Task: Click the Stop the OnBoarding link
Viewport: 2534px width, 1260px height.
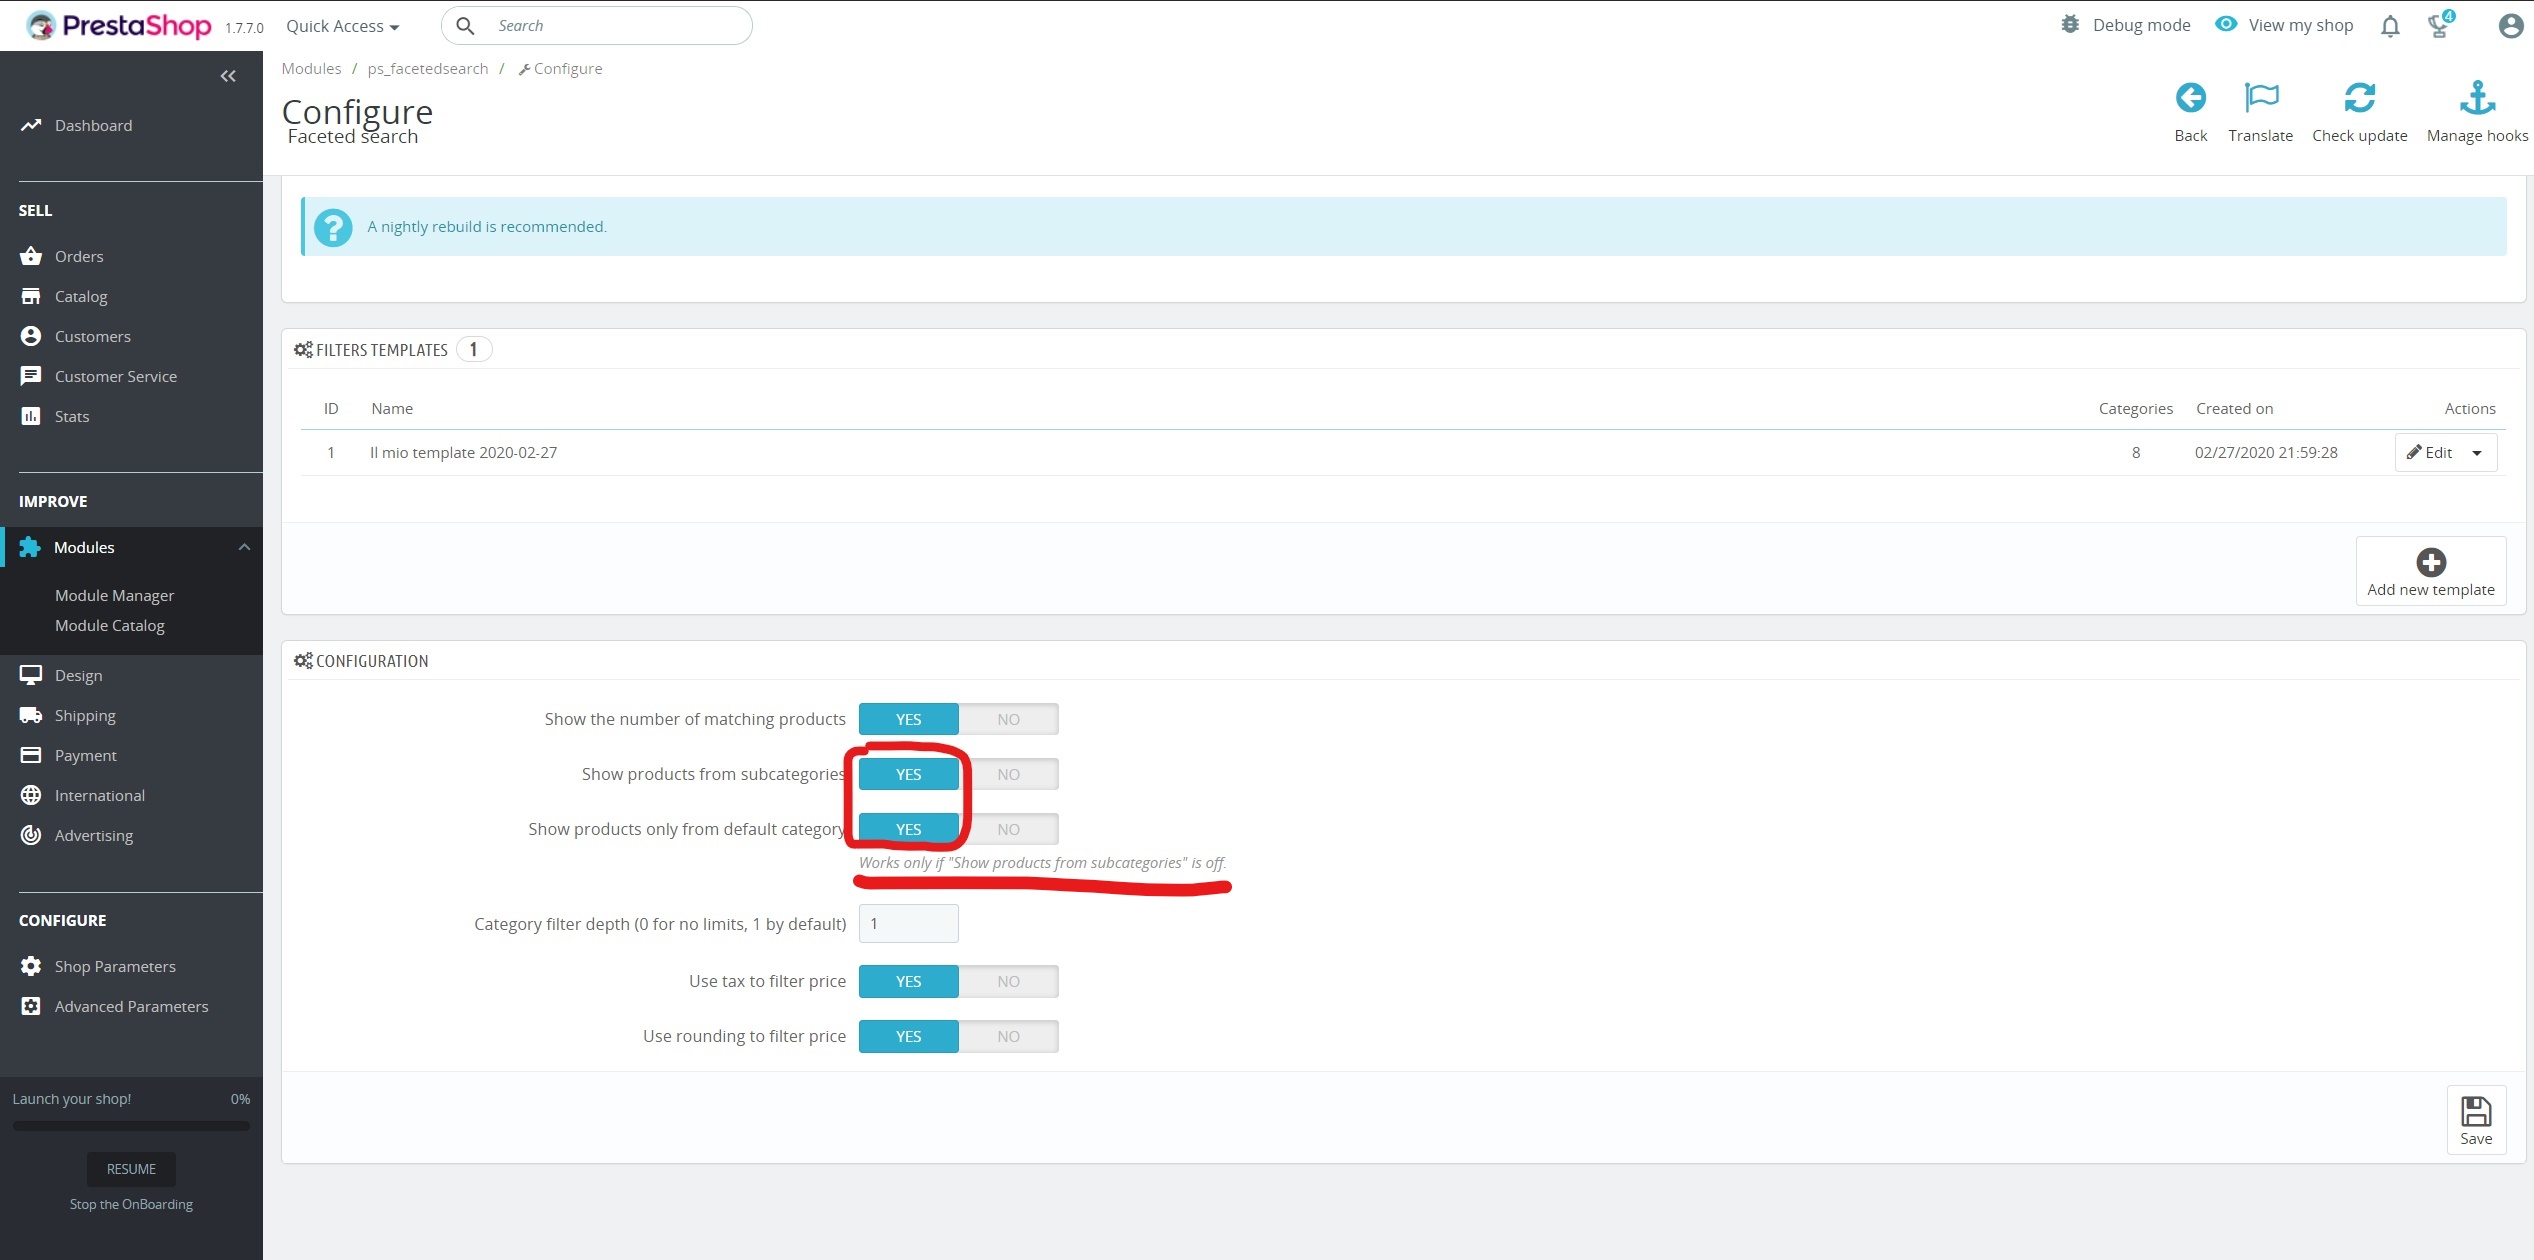Action: [x=131, y=1204]
